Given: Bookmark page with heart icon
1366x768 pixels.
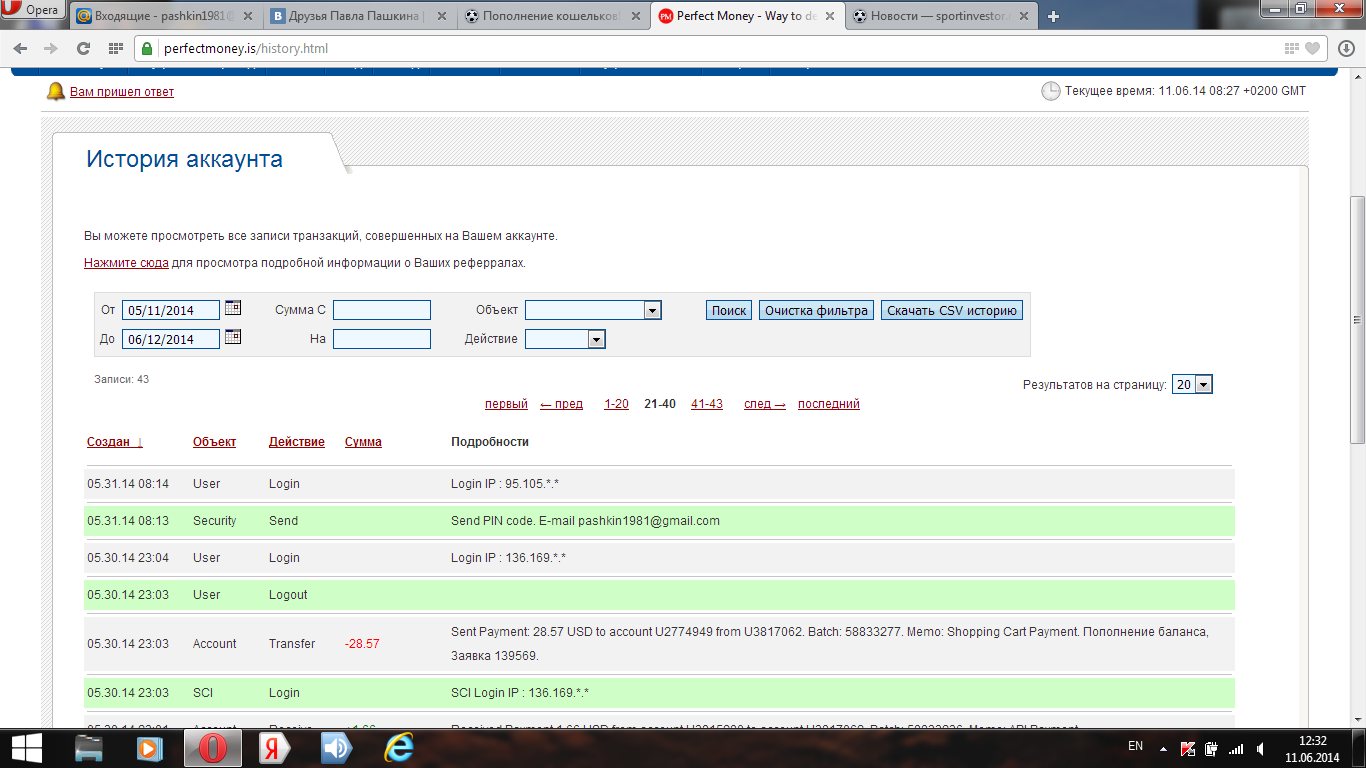Looking at the screenshot, I should [1313, 48].
